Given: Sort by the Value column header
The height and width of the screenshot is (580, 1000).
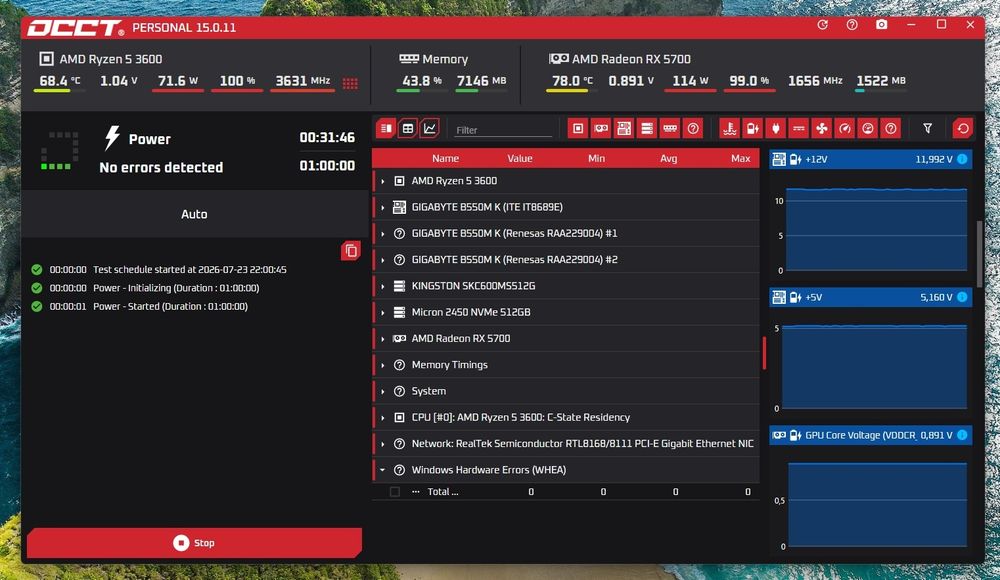Looking at the screenshot, I should (520, 158).
